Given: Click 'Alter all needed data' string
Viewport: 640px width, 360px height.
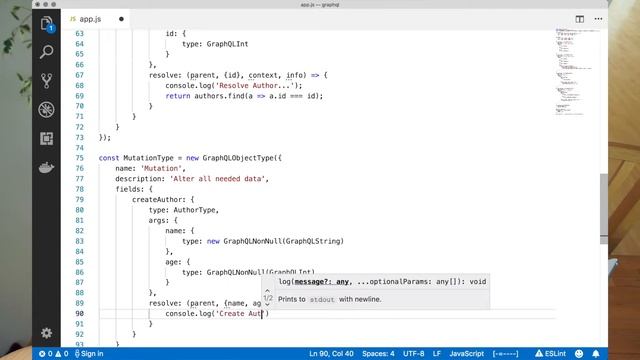Looking at the screenshot, I should click(217, 179).
